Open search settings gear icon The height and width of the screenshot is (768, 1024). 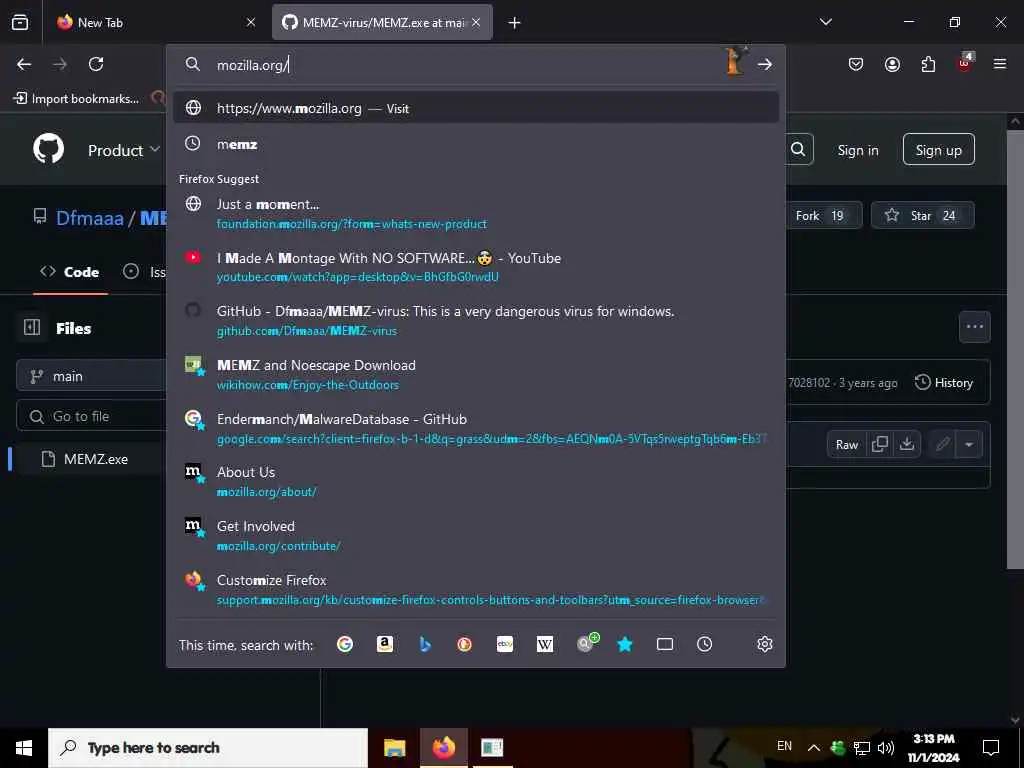[765, 644]
